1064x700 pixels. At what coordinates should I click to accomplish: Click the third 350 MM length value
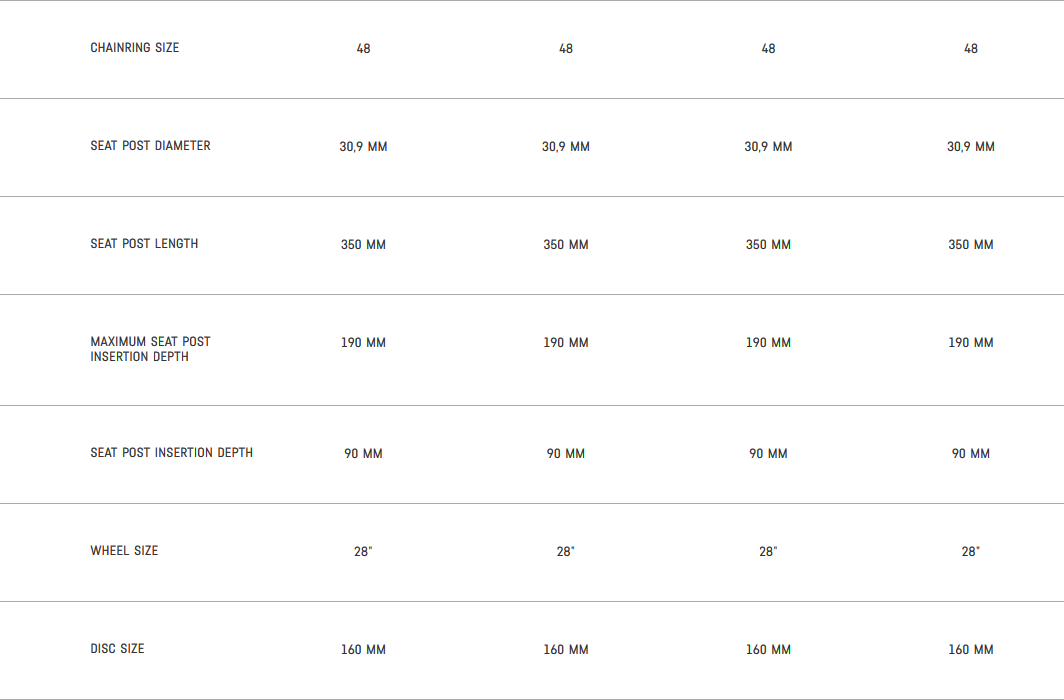(x=768, y=245)
